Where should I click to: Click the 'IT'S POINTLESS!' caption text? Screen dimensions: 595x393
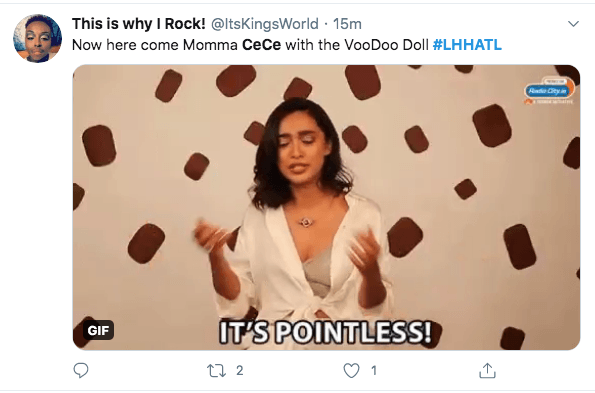[x=326, y=332]
